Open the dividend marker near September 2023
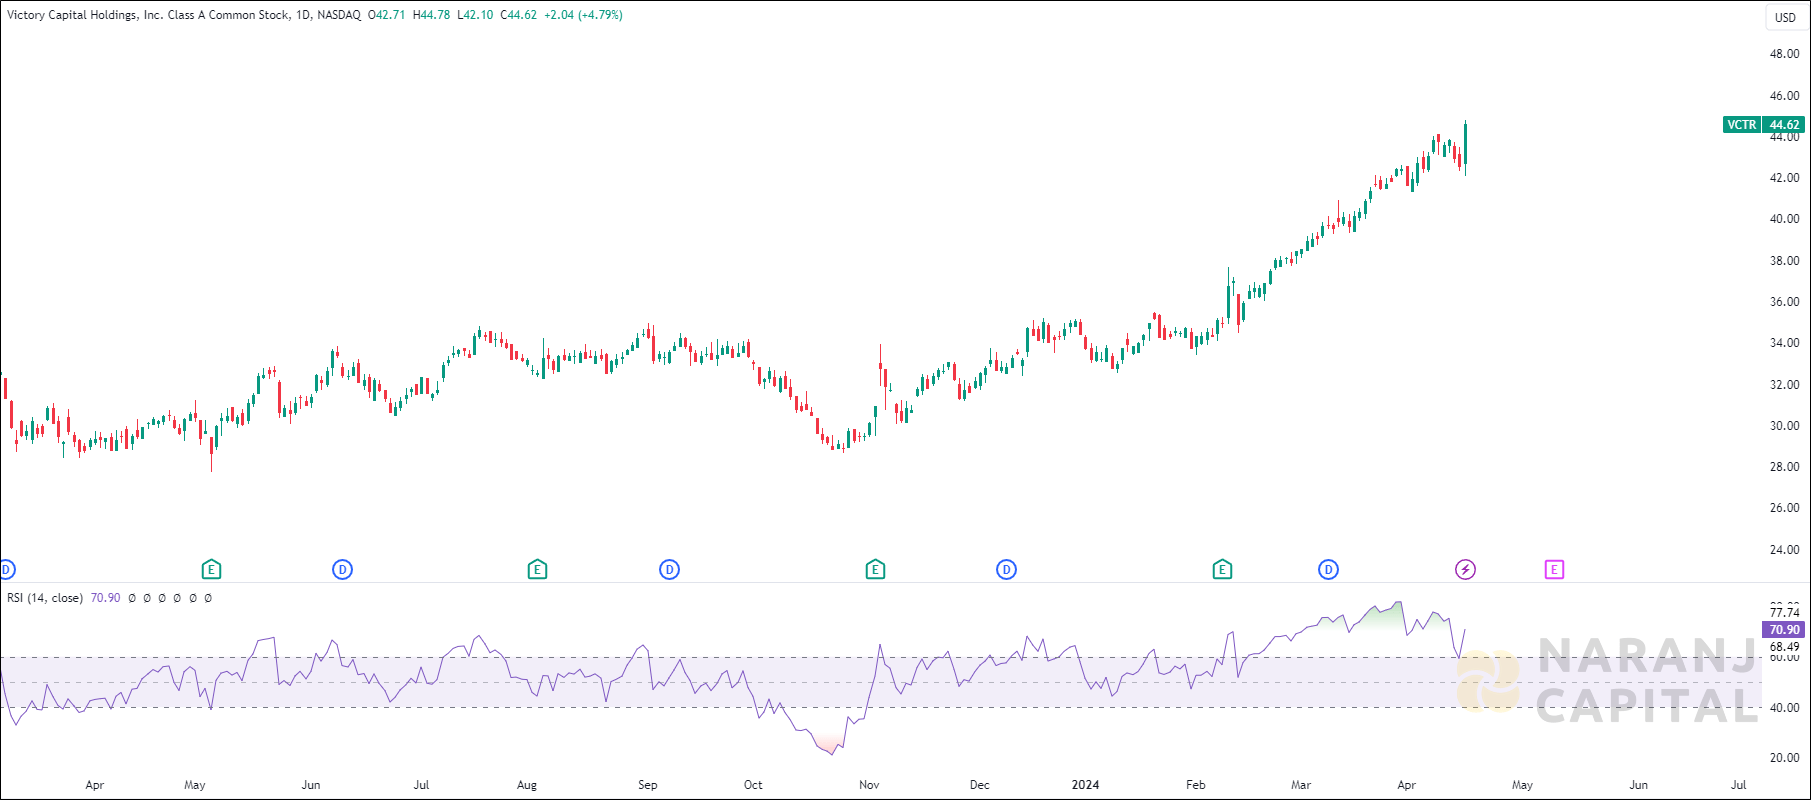The width and height of the screenshot is (1811, 800). (669, 570)
